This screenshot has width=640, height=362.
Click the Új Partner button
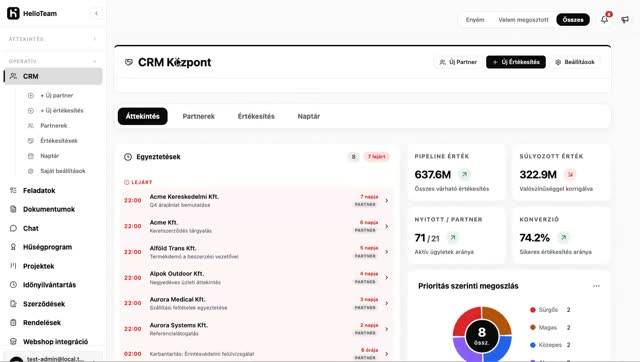458,62
